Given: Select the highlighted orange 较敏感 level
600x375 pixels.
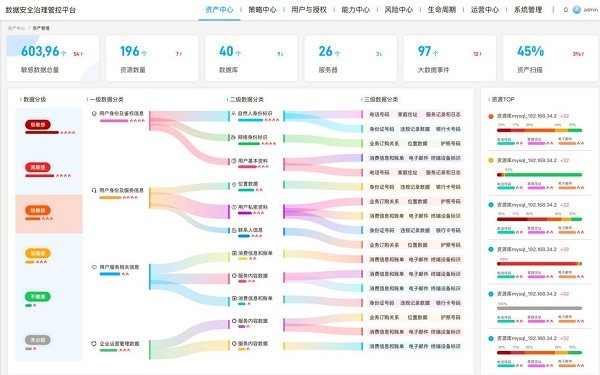Looking at the screenshot, I should pos(49,214).
